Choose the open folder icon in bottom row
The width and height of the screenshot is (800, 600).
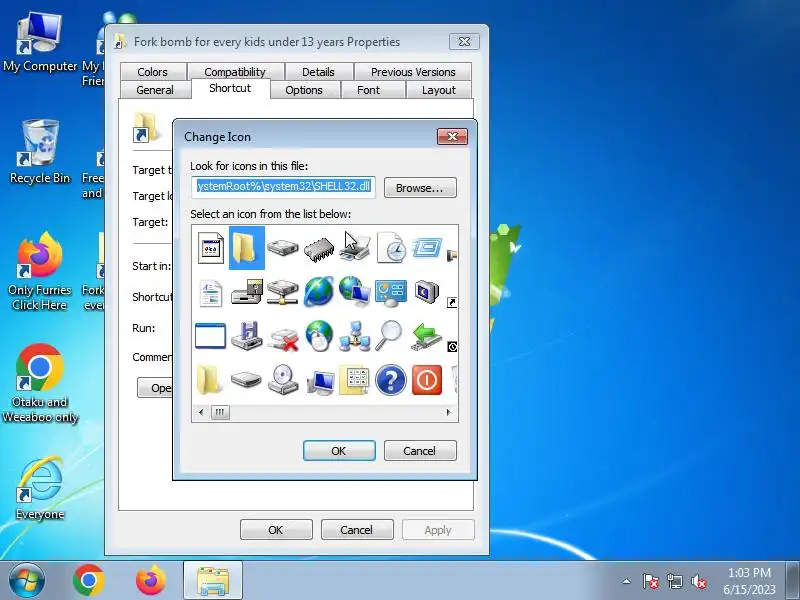209,380
